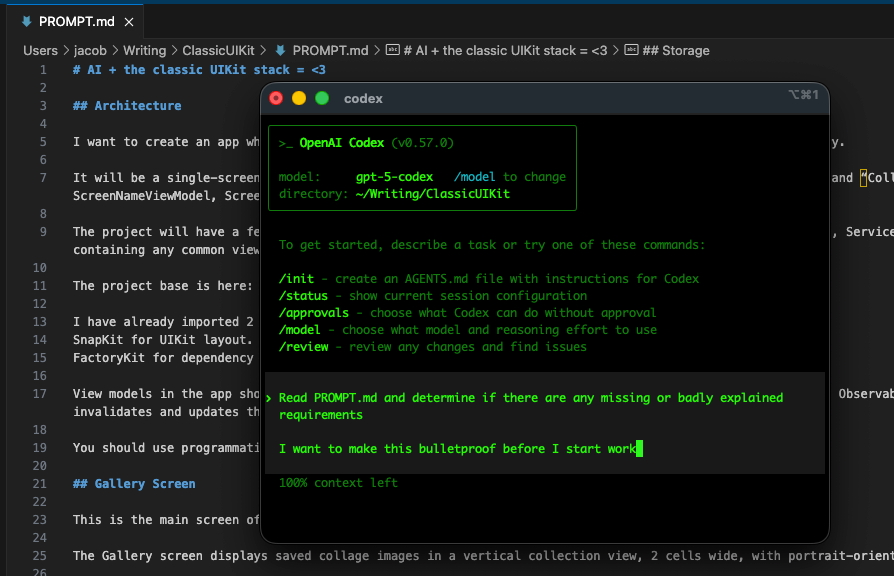Open the jacob breadcrumb segment
894x576 pixels.
pos(90,51)
